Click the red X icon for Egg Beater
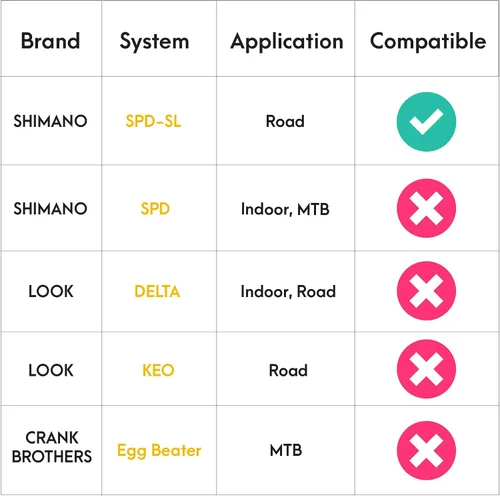Viewport: 500px width, 496px height. click(x=426, y=451)
